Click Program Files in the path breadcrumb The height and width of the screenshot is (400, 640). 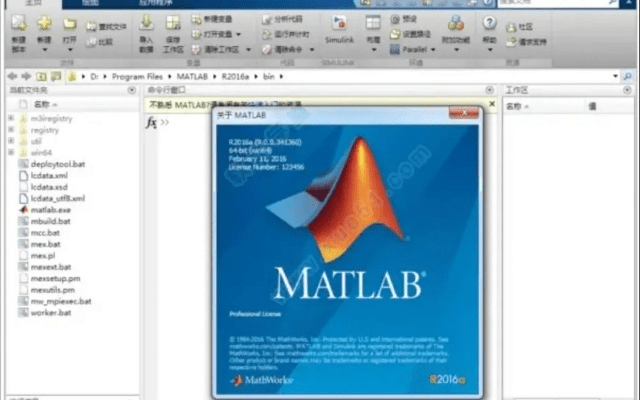point(137,76)
